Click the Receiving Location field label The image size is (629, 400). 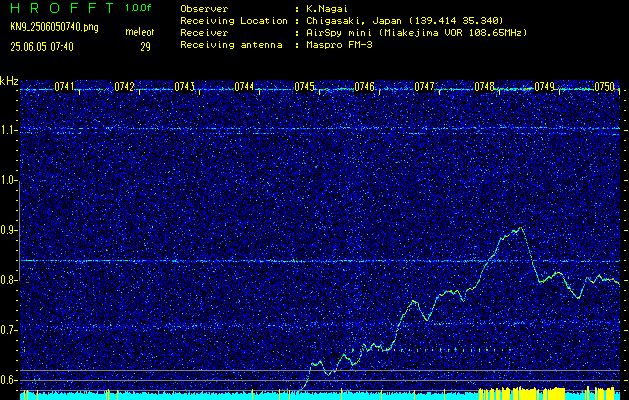click(x=234, y=21)
